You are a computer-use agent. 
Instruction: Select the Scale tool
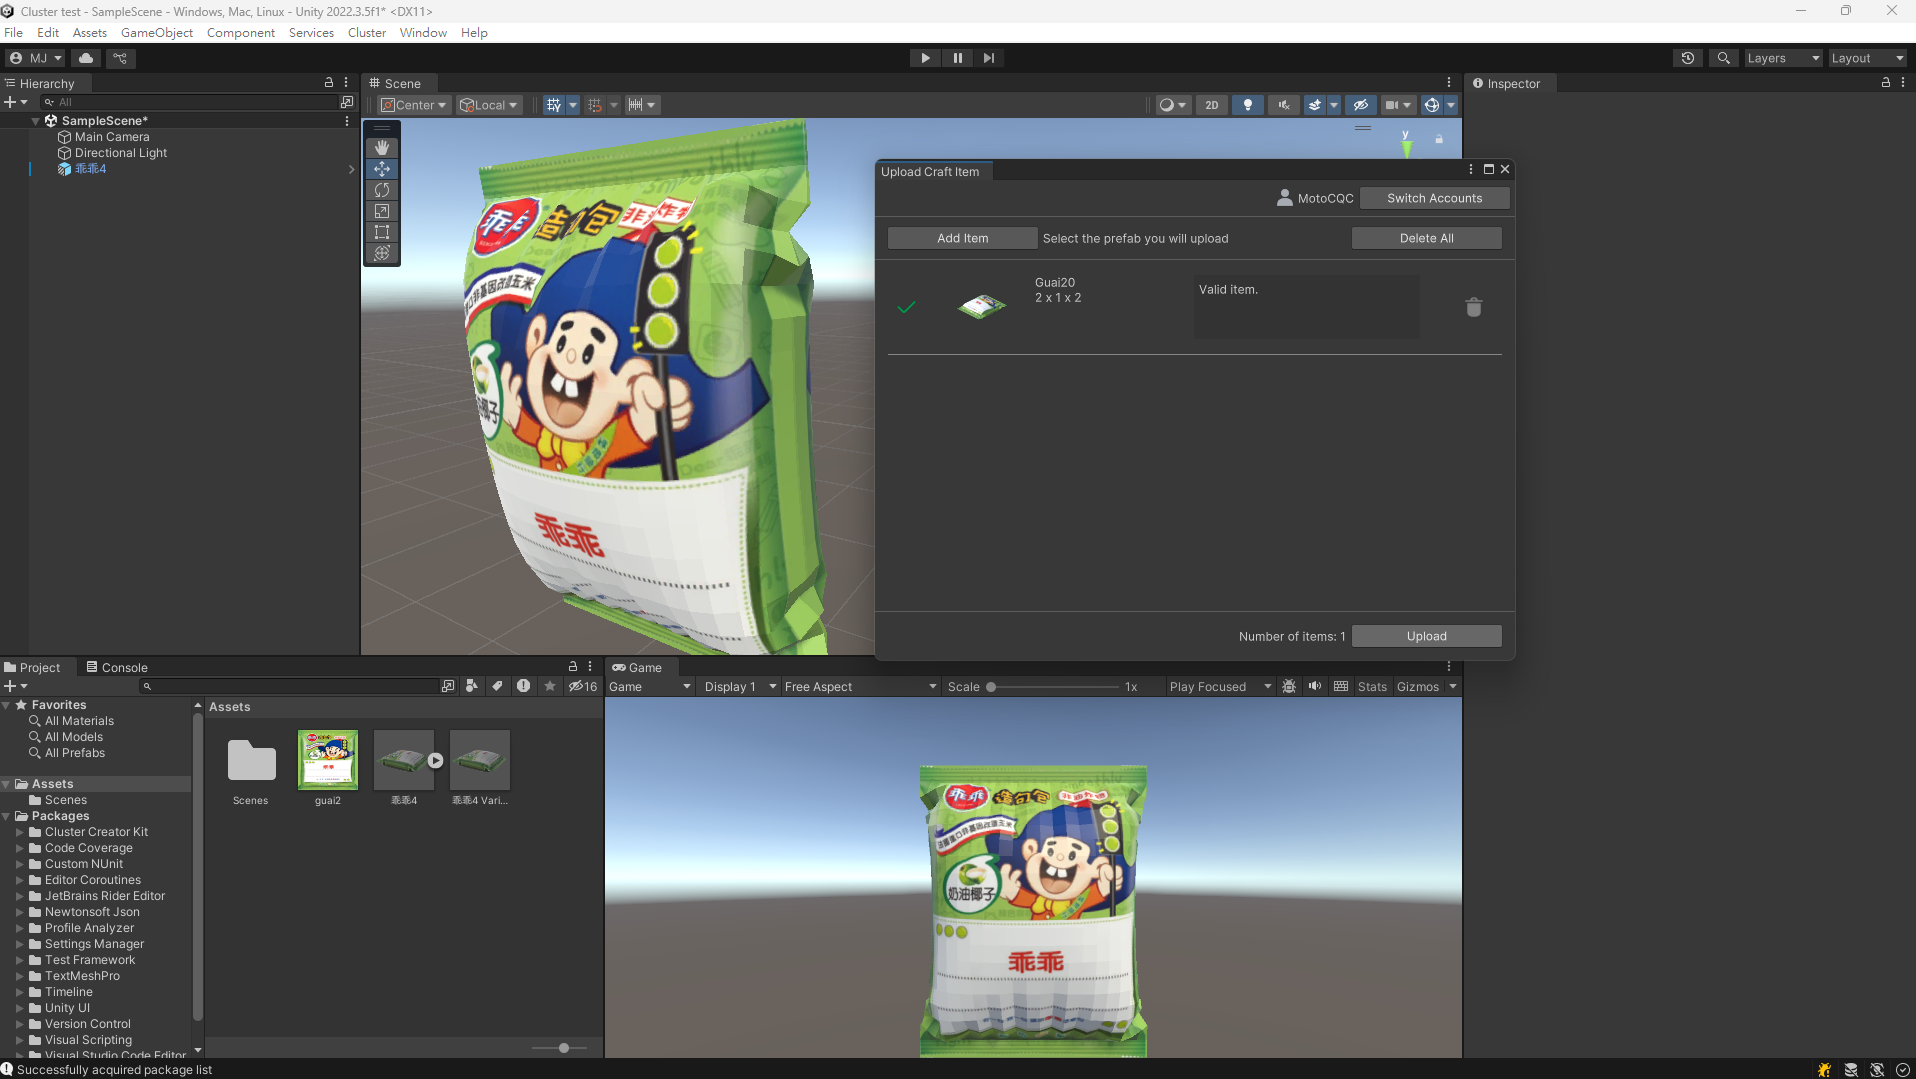point(382,211)
